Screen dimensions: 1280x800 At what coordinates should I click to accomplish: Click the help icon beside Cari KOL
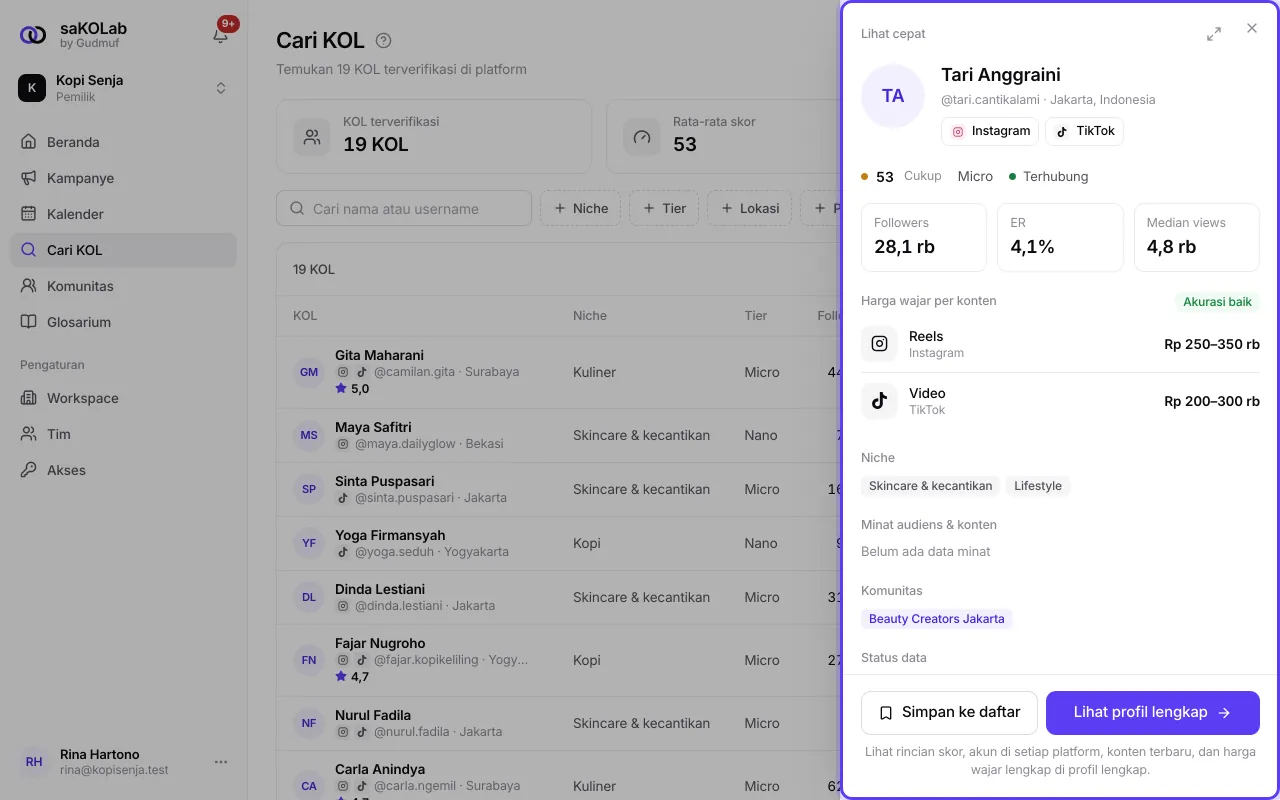pos(383,41)
